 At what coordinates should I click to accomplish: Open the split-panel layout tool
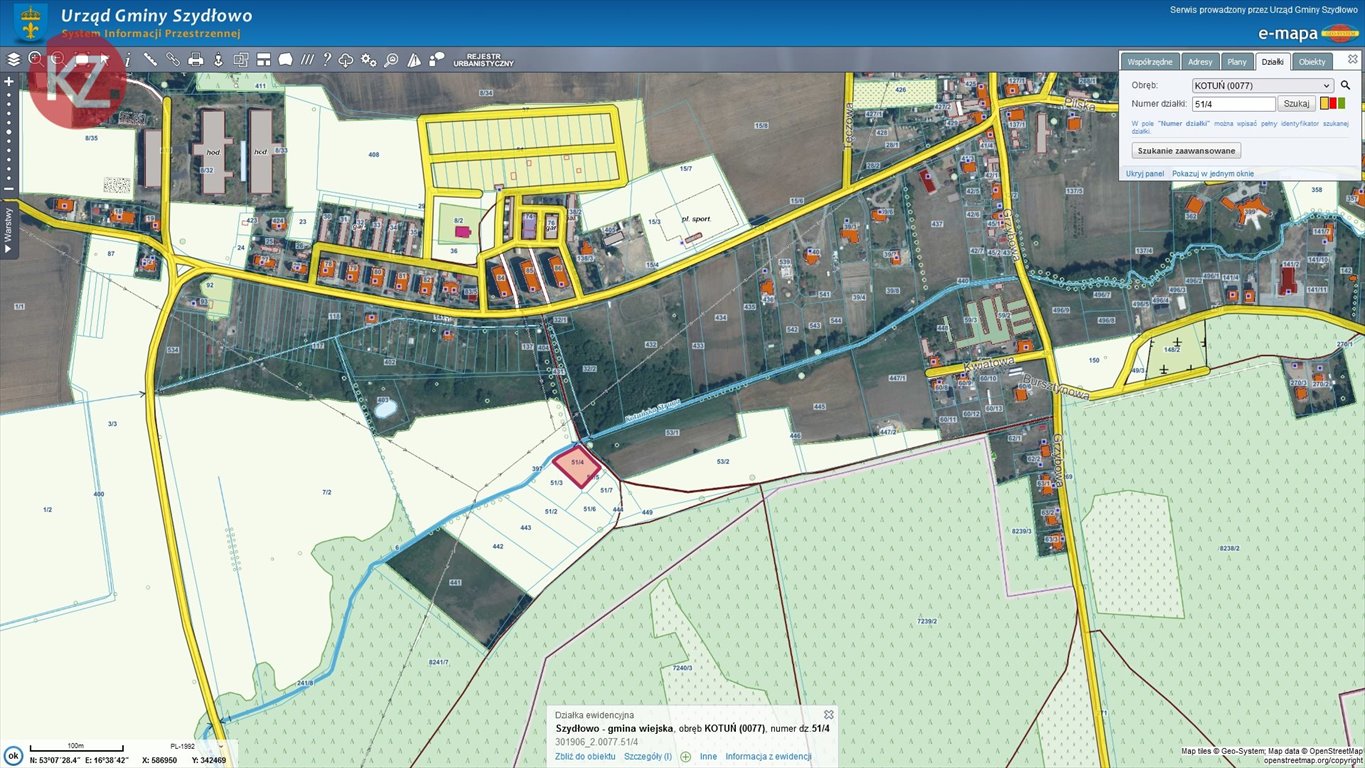coord(263,60)
